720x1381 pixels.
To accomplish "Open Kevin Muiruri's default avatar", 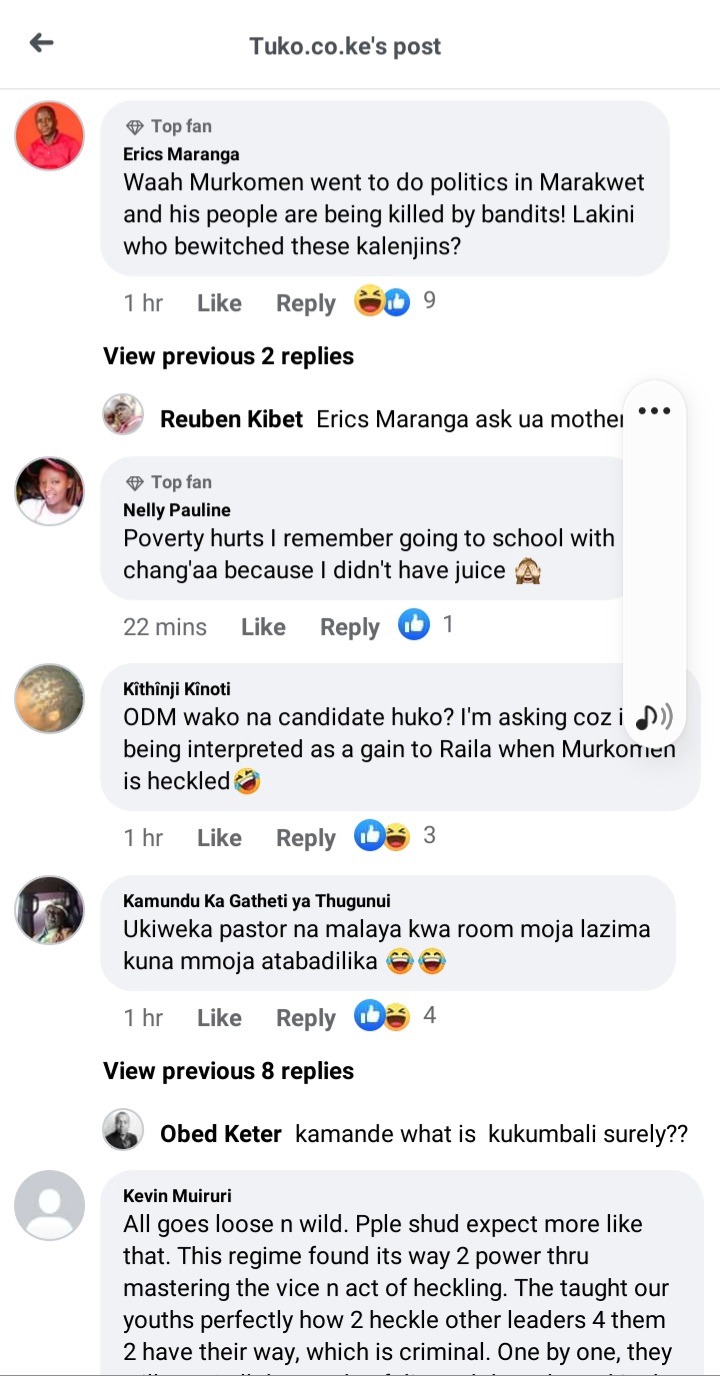I will (49, 1205).
